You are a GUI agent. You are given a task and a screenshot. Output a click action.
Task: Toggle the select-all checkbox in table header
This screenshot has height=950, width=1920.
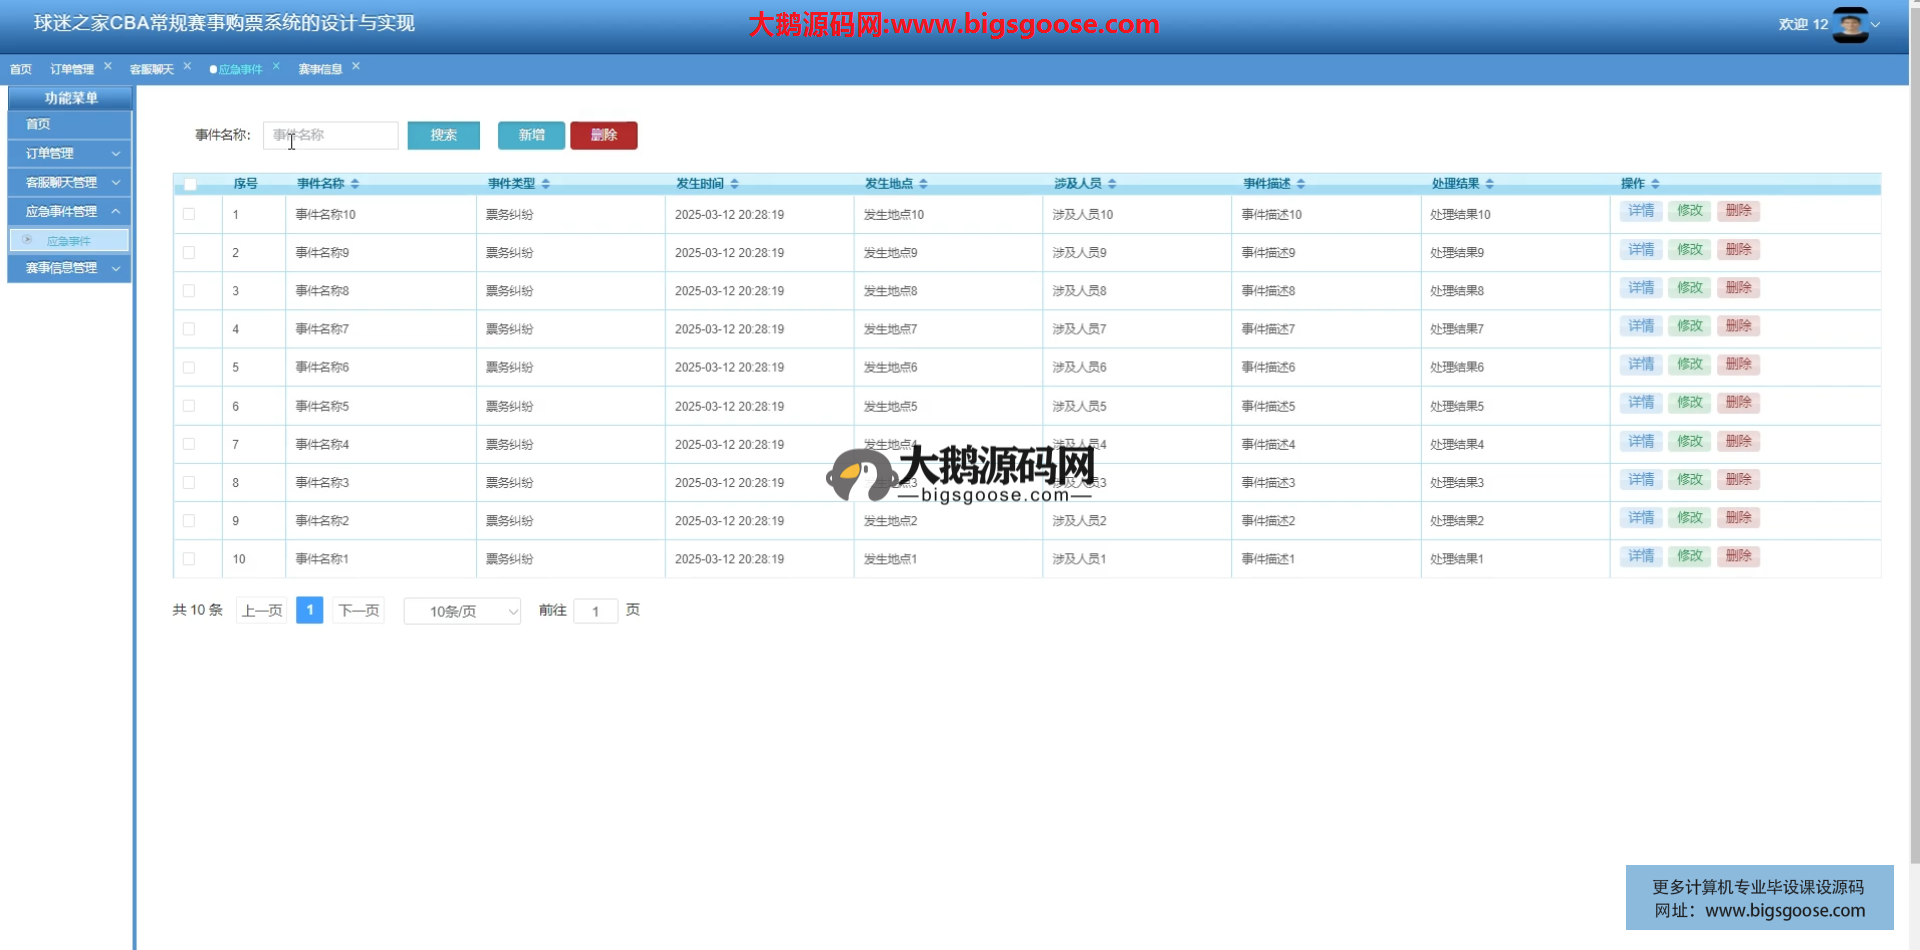[190, 184]
